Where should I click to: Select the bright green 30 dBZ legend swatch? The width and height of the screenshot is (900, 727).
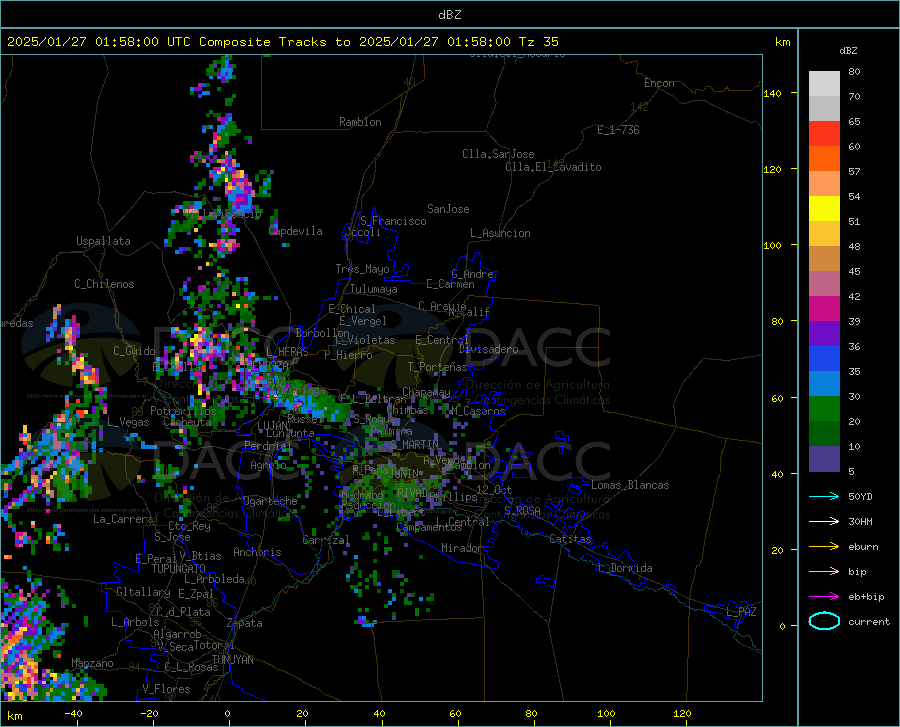pyautogui.click(x=824, y=409)
